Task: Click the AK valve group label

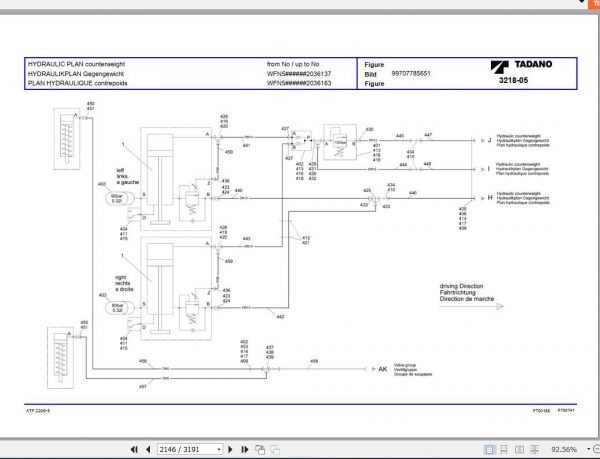Action: [x=382, y=369]
